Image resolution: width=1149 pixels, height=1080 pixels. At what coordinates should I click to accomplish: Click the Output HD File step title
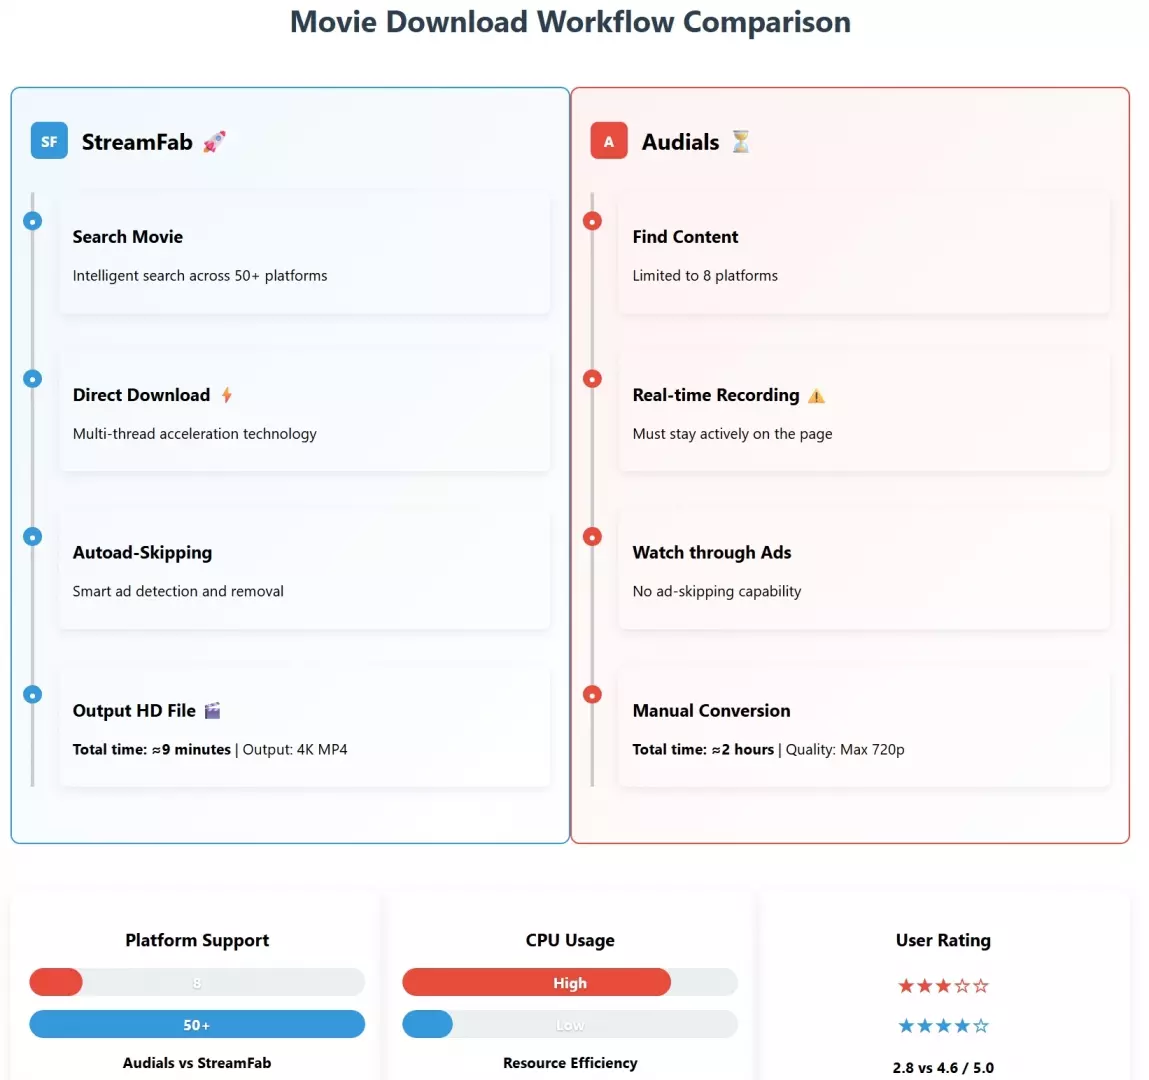click(x=134, y=711)
